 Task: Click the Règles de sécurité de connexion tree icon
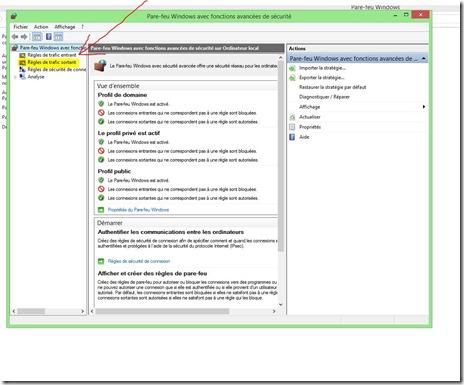click(22, 69)
